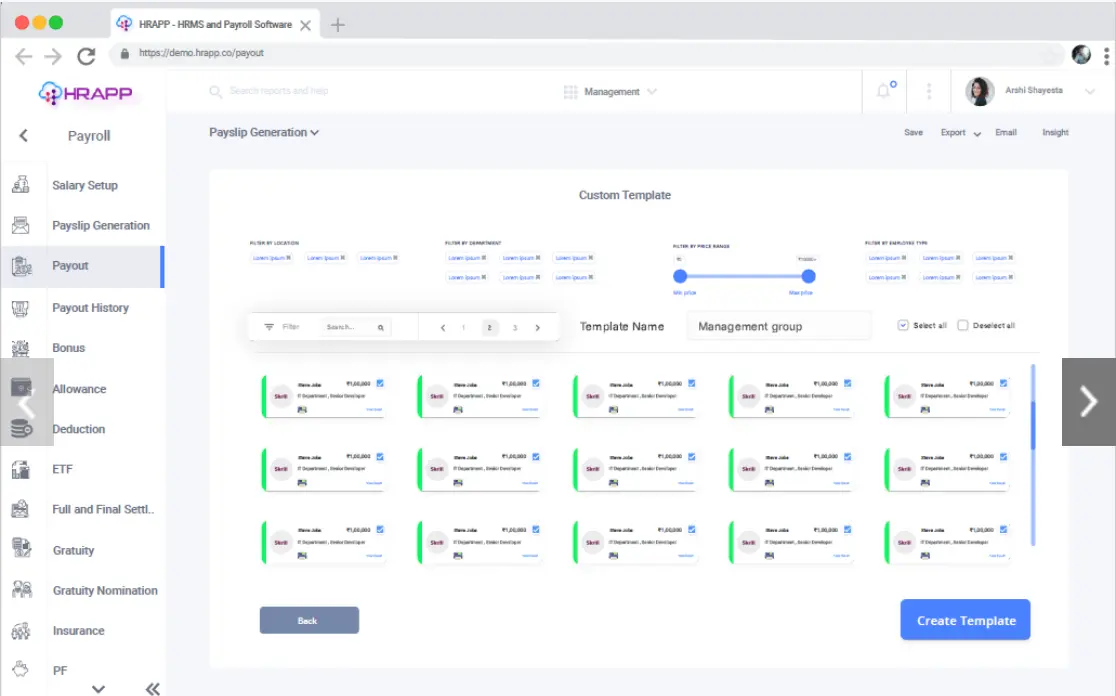The height and width of the screenshot is (696, 1116).
Task: Click the three-dot more options icon
Action: 929,91
